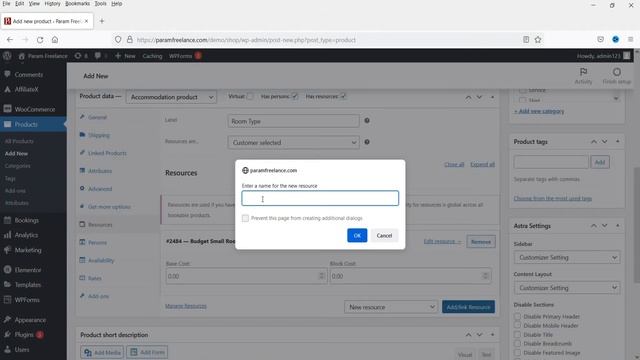
Task: Open the Edit menu
Action: (x=20, y=4)
